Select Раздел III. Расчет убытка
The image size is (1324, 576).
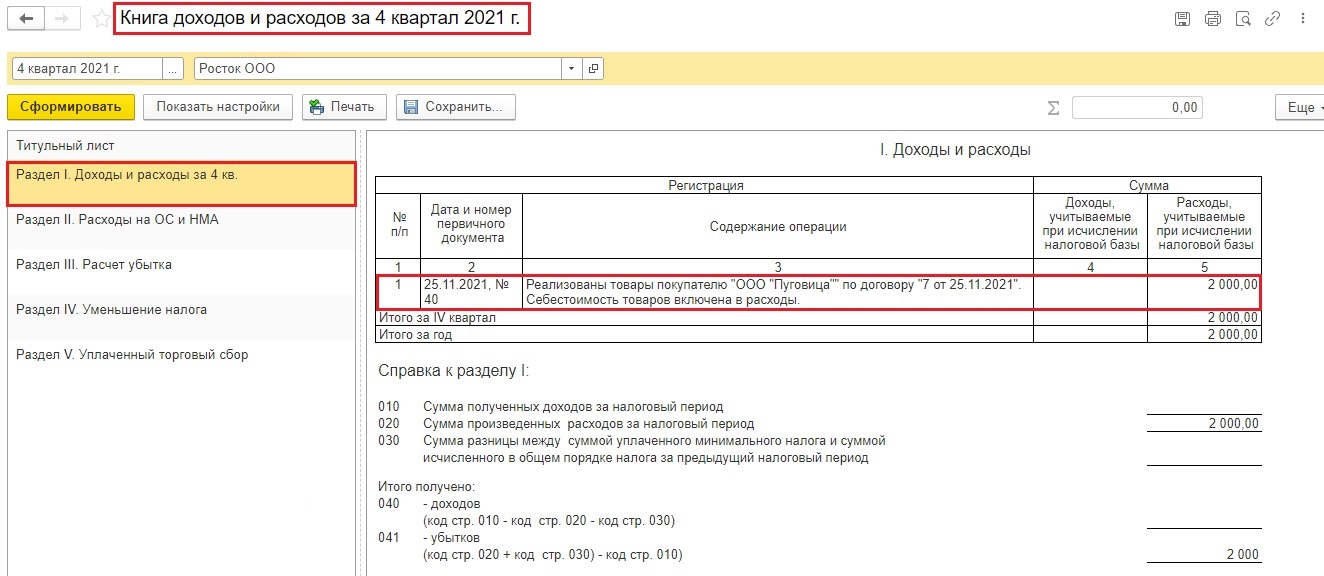click(181, 274)
